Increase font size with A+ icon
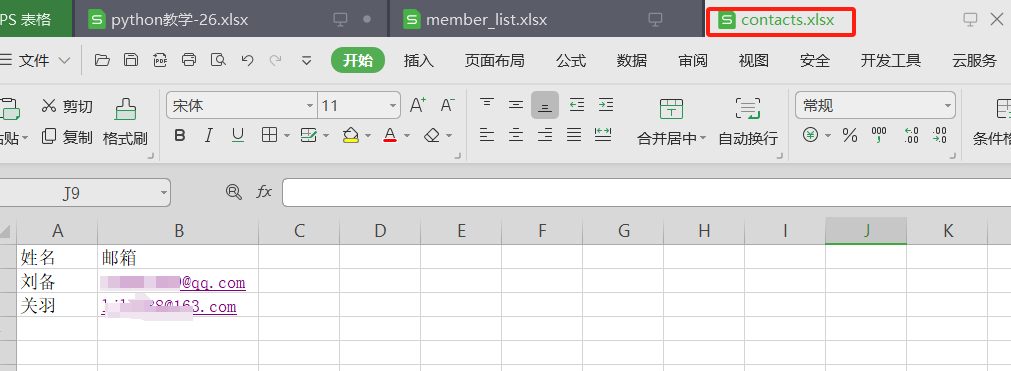 [418, 105]
